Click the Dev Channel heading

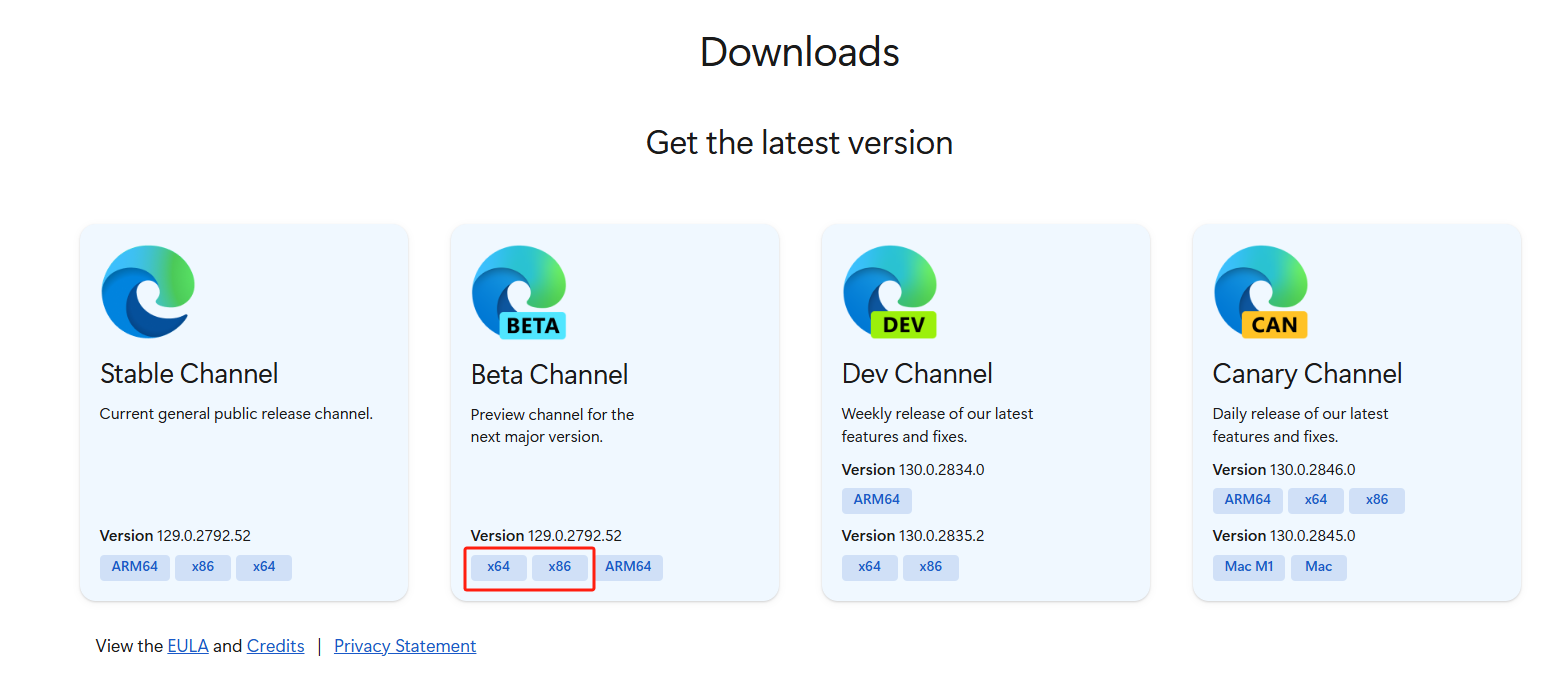click(x=917, y=374)
